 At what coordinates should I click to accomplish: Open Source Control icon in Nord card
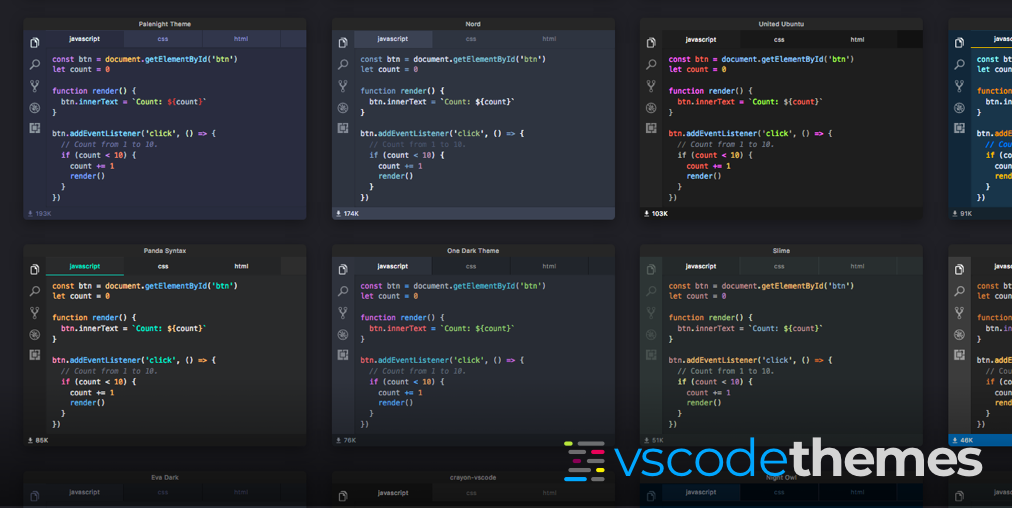[x=343, y=85]
